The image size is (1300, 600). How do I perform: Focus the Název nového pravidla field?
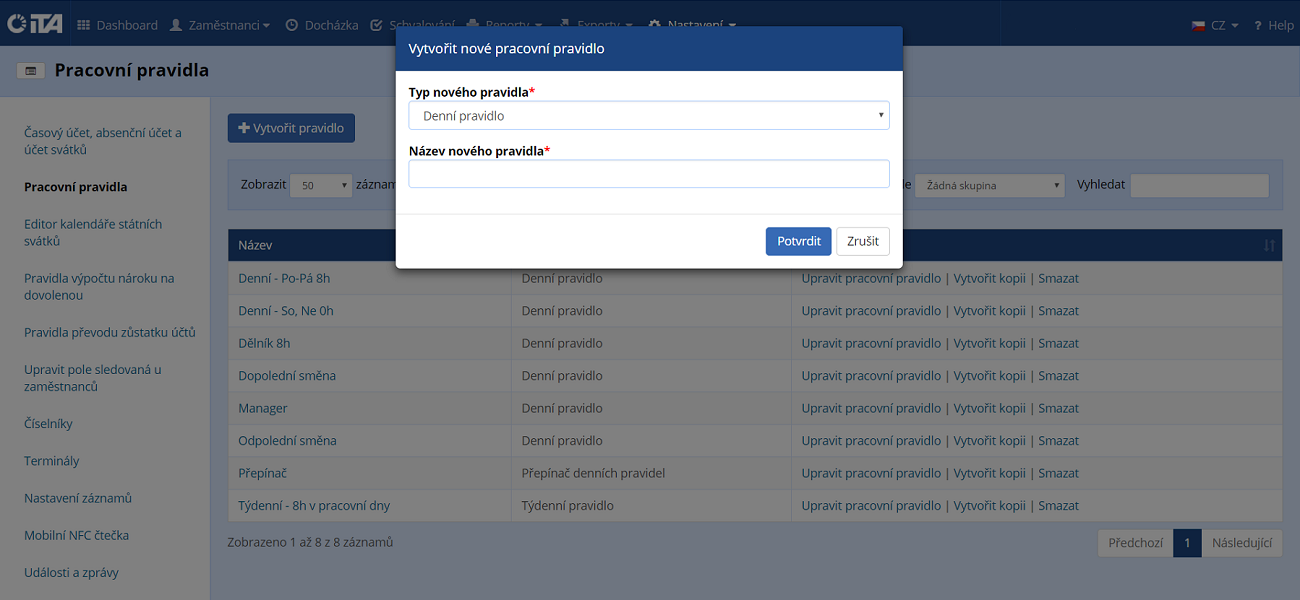point(648,174)
